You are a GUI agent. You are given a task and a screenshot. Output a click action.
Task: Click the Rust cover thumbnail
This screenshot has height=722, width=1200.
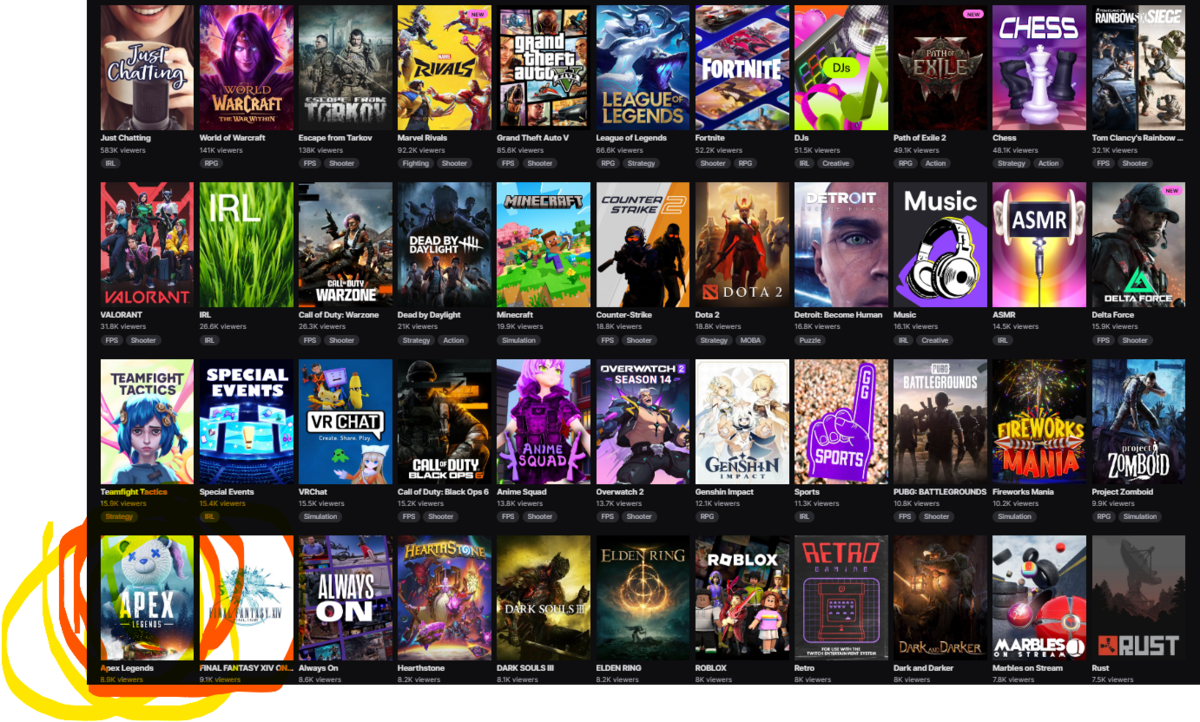[1138, 598]
